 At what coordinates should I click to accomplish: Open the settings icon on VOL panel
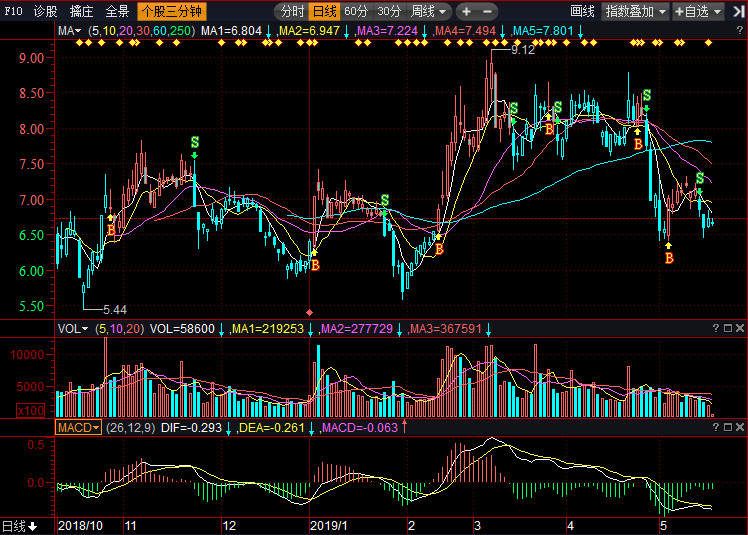click(x=727, y=328)
